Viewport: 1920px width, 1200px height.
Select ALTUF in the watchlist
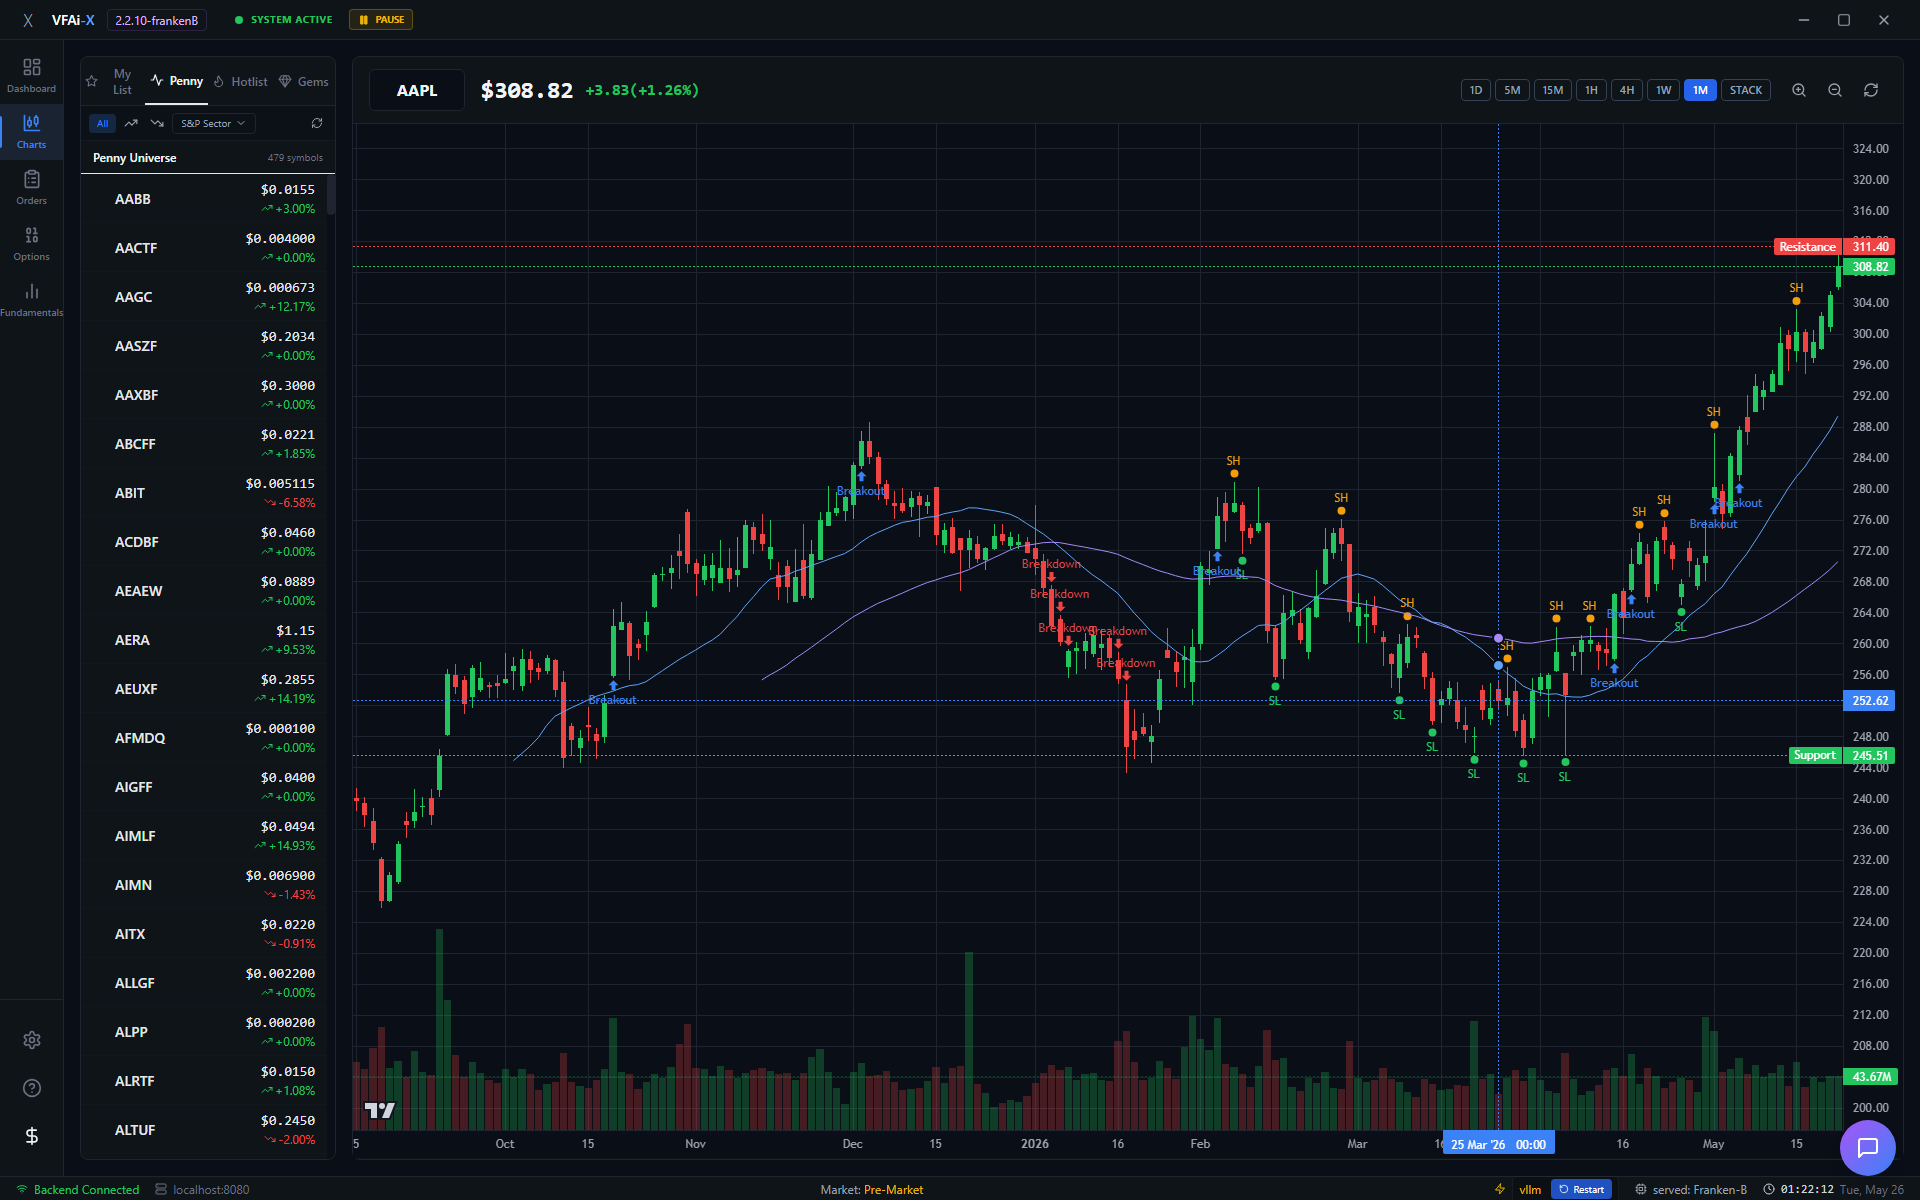(x=205, y=1130)
